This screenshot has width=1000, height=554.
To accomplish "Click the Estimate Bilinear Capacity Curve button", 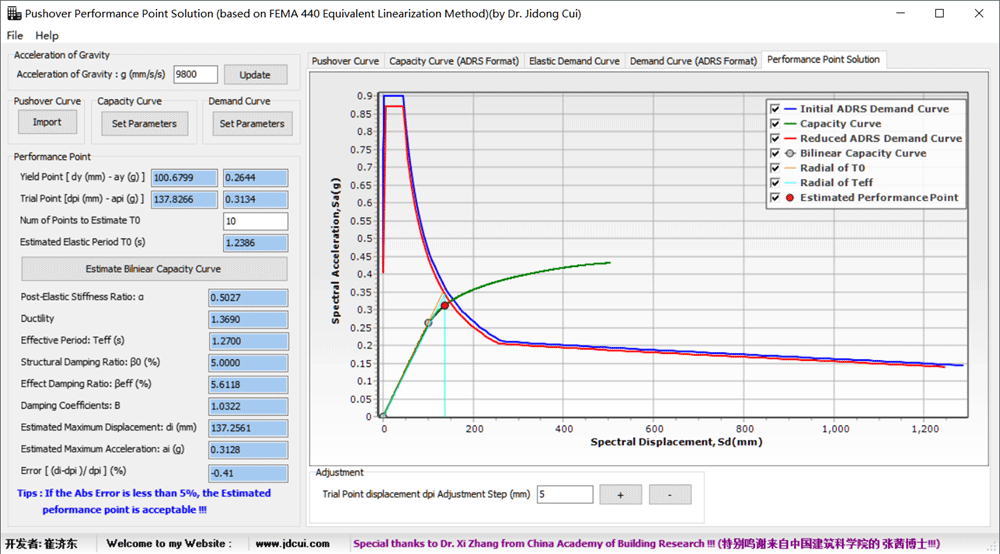I will tap(154, 269).
